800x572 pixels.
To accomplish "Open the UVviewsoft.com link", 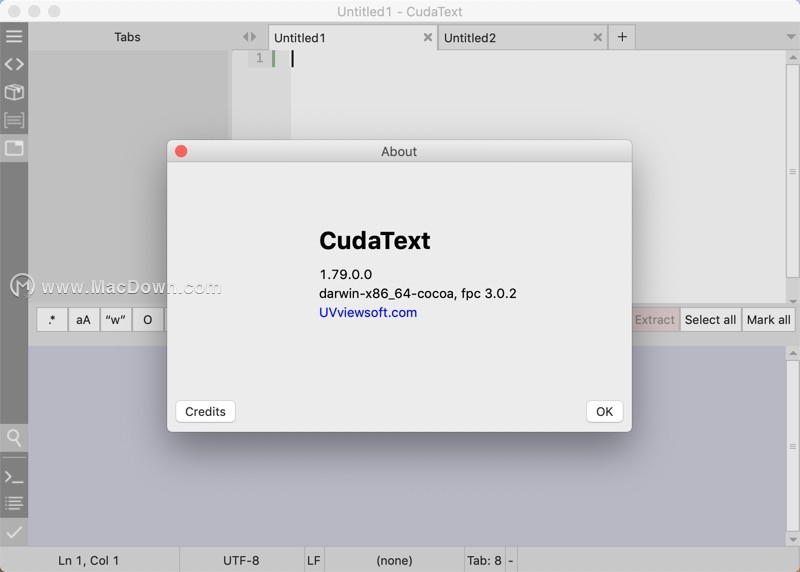I will (368, 312).
